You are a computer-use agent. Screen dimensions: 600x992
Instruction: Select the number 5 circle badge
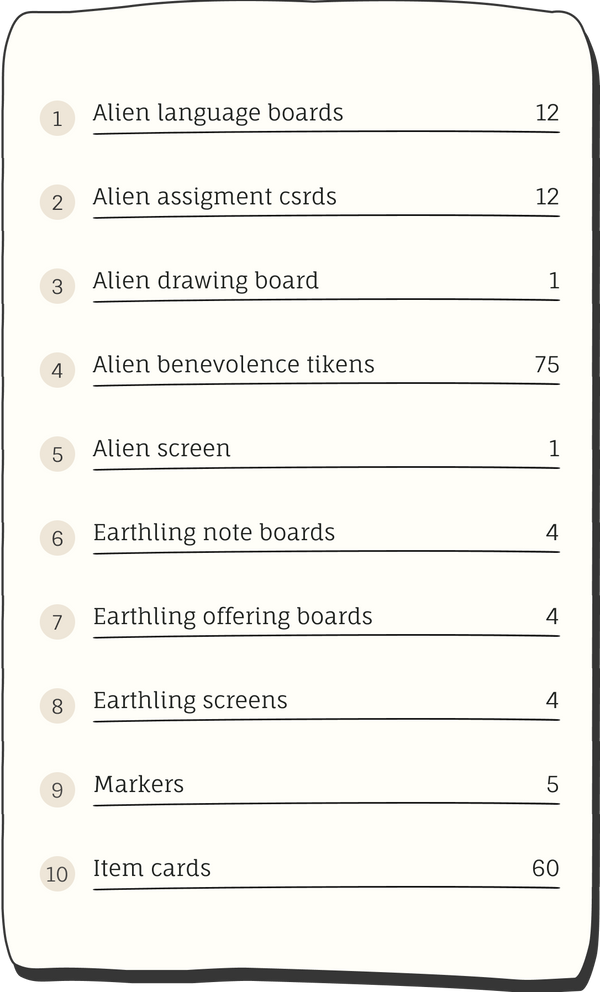tap(57, 454)
